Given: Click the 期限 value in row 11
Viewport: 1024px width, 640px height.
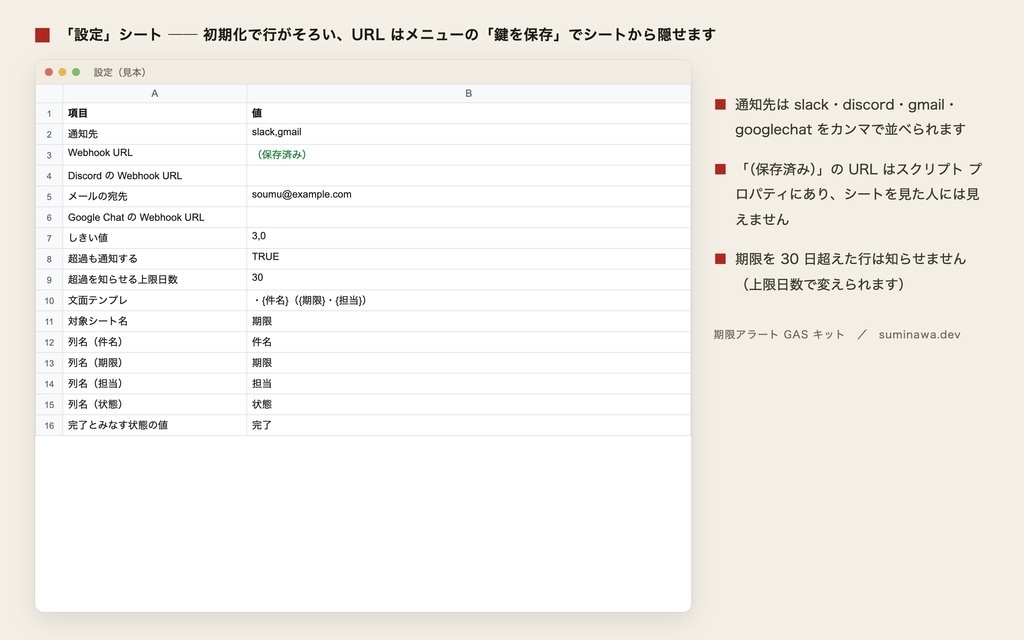Looking at the screenshot, I should (x=468, y=321).
